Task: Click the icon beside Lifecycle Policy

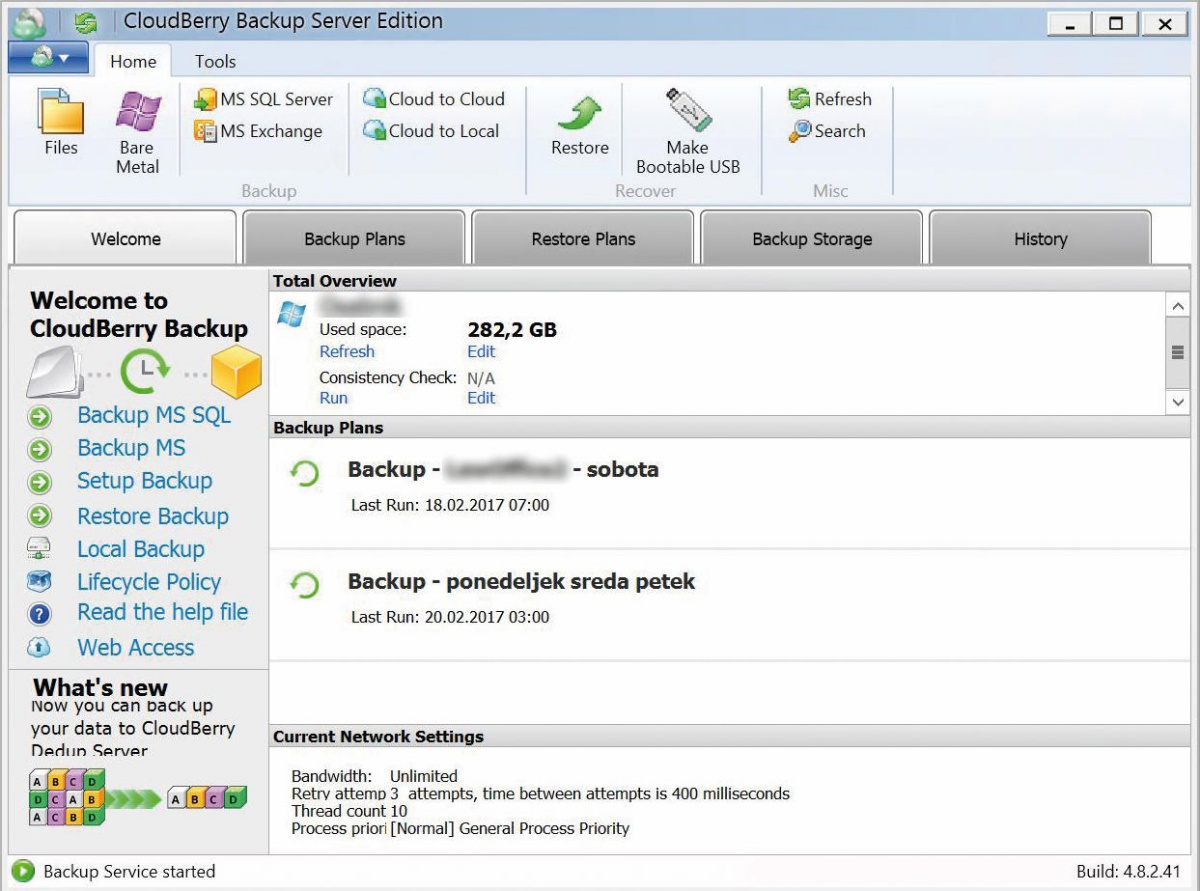Action: point(39,581)
